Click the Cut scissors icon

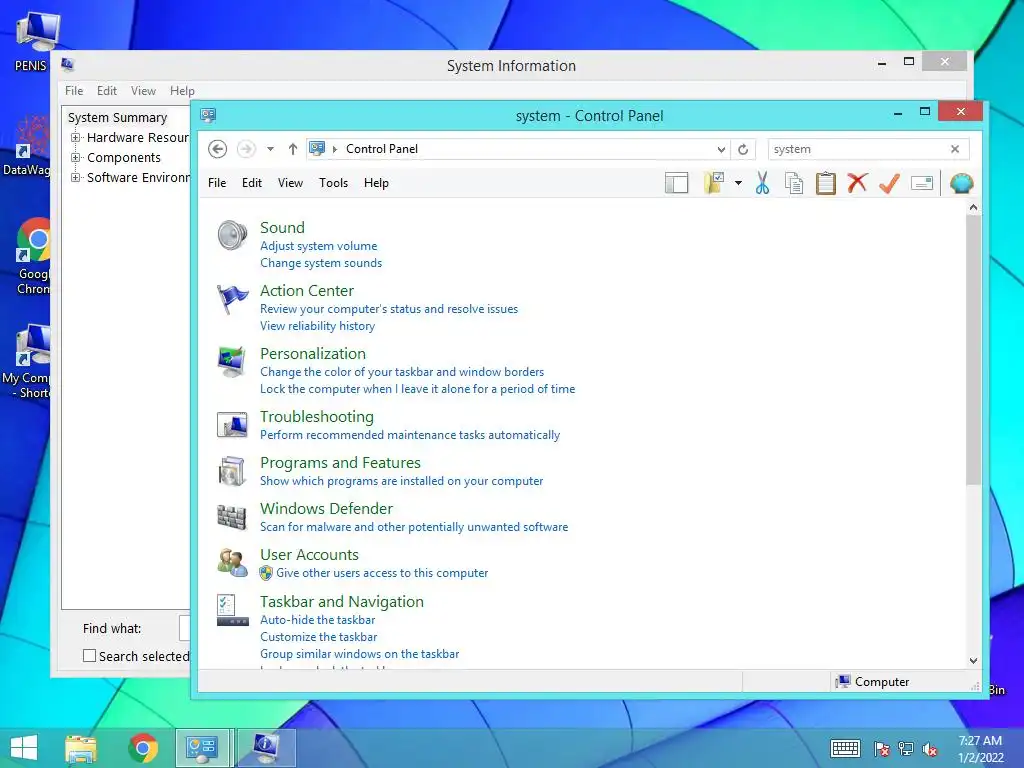762,184
